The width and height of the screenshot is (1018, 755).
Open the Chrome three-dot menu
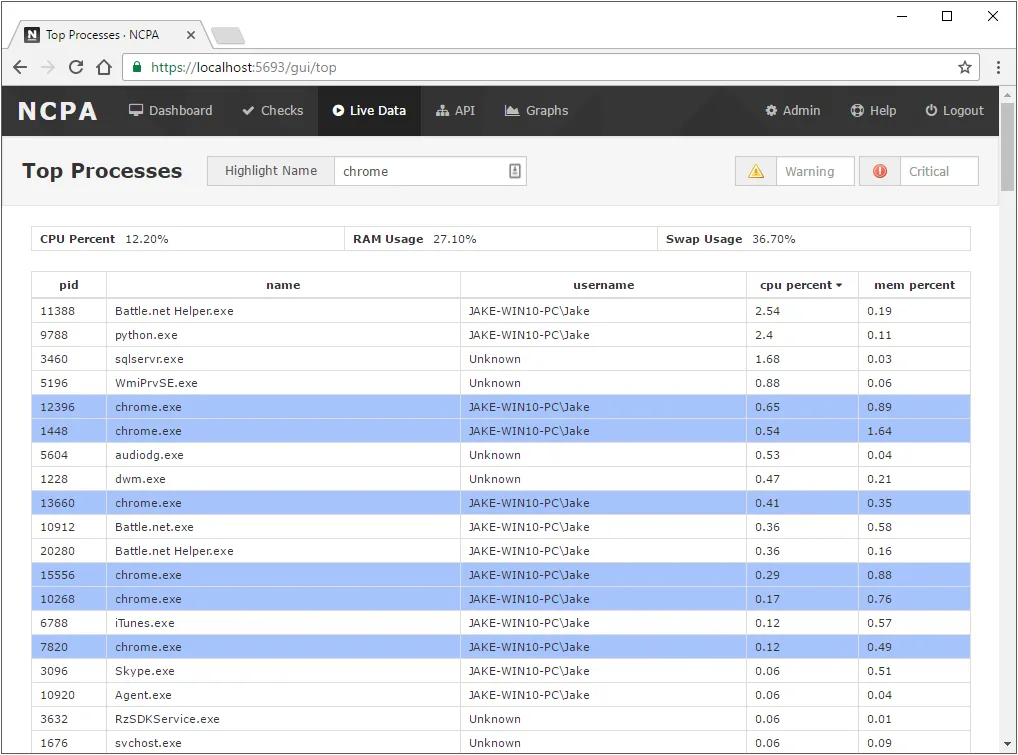click(998, 68)
